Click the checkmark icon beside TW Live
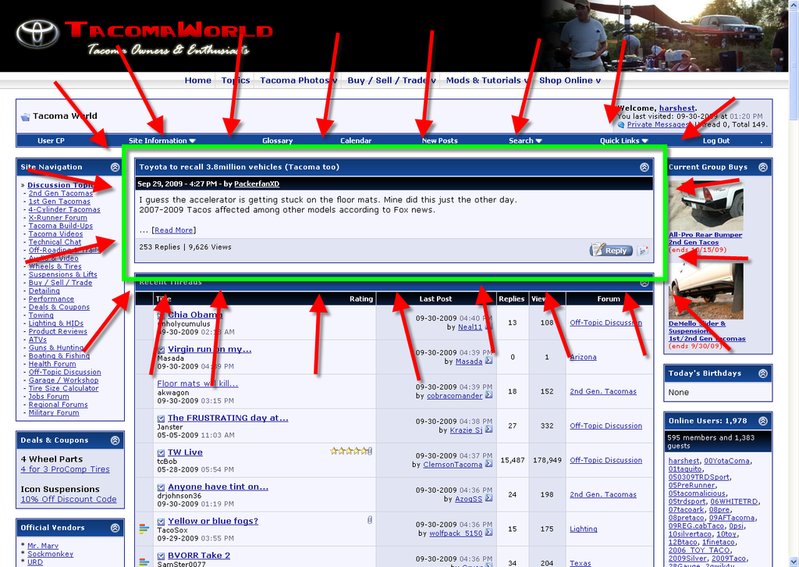Screen dimensions: 799x567 click(161, 453)
